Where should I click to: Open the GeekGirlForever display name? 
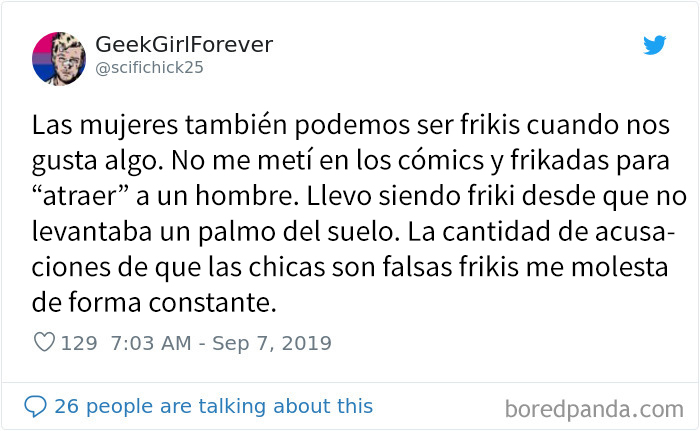click(184, 44)
